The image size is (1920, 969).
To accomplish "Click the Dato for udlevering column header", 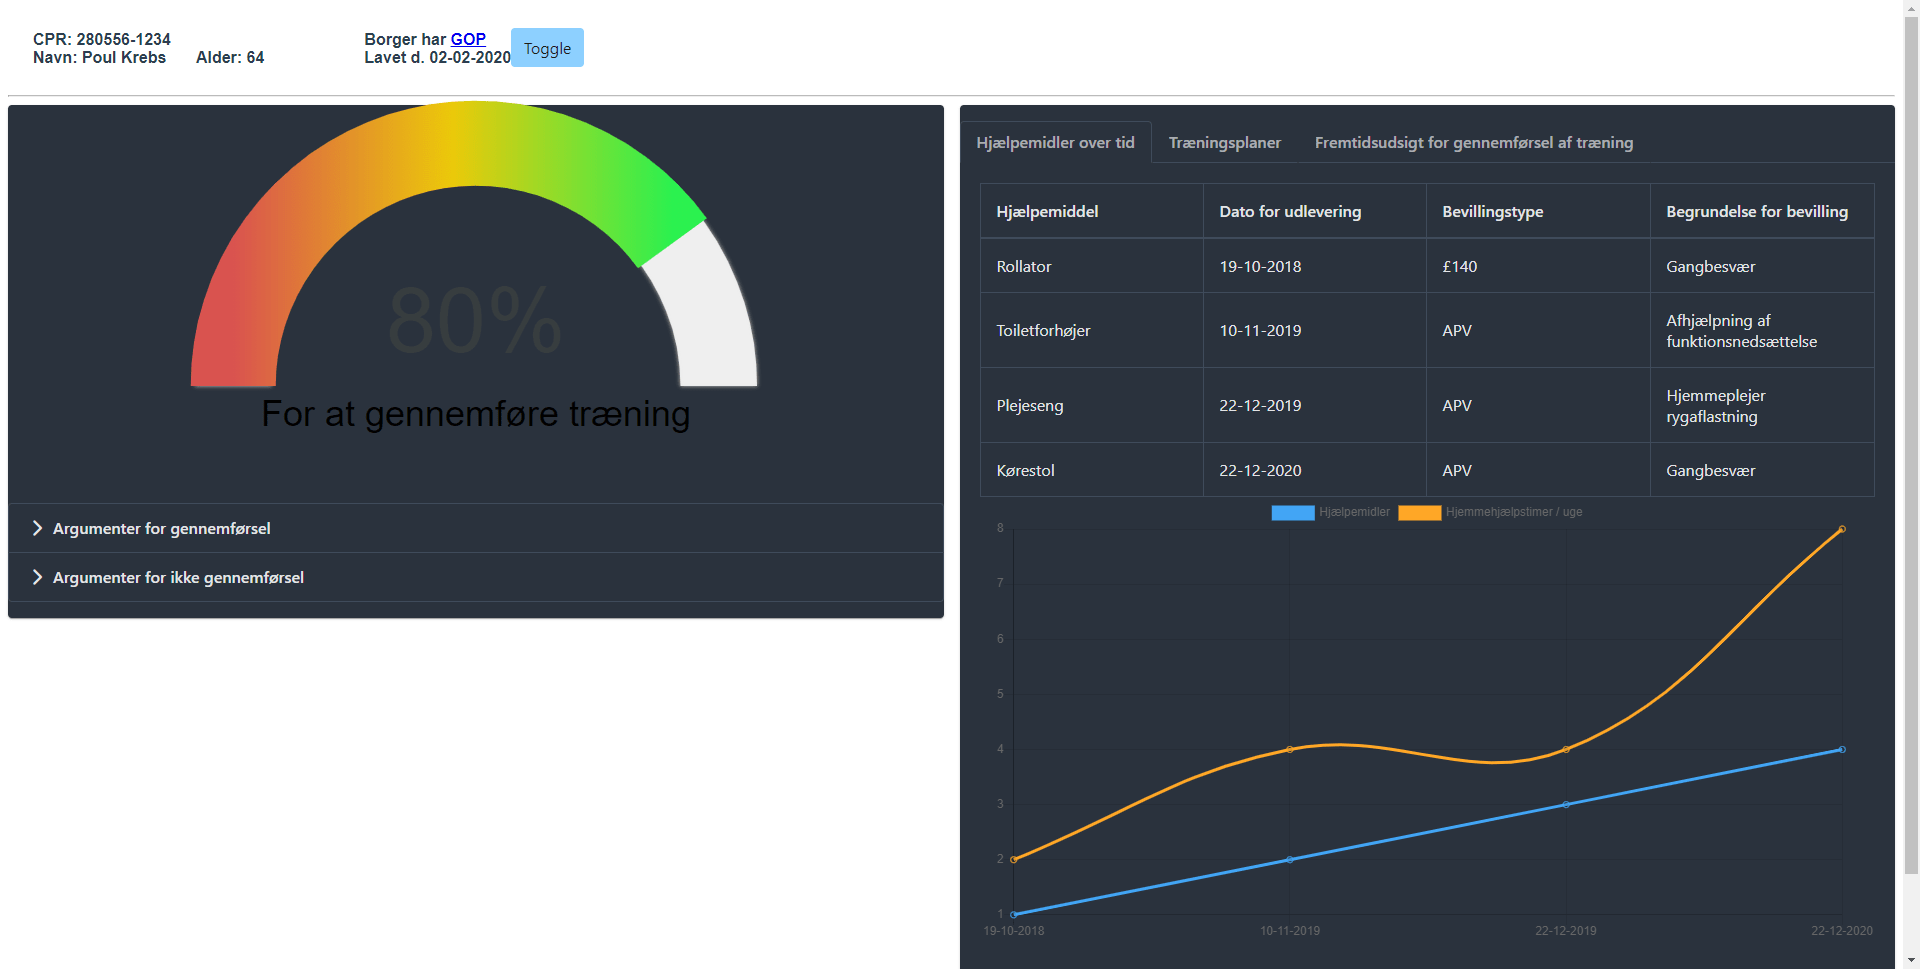I will click(1315, 211).
